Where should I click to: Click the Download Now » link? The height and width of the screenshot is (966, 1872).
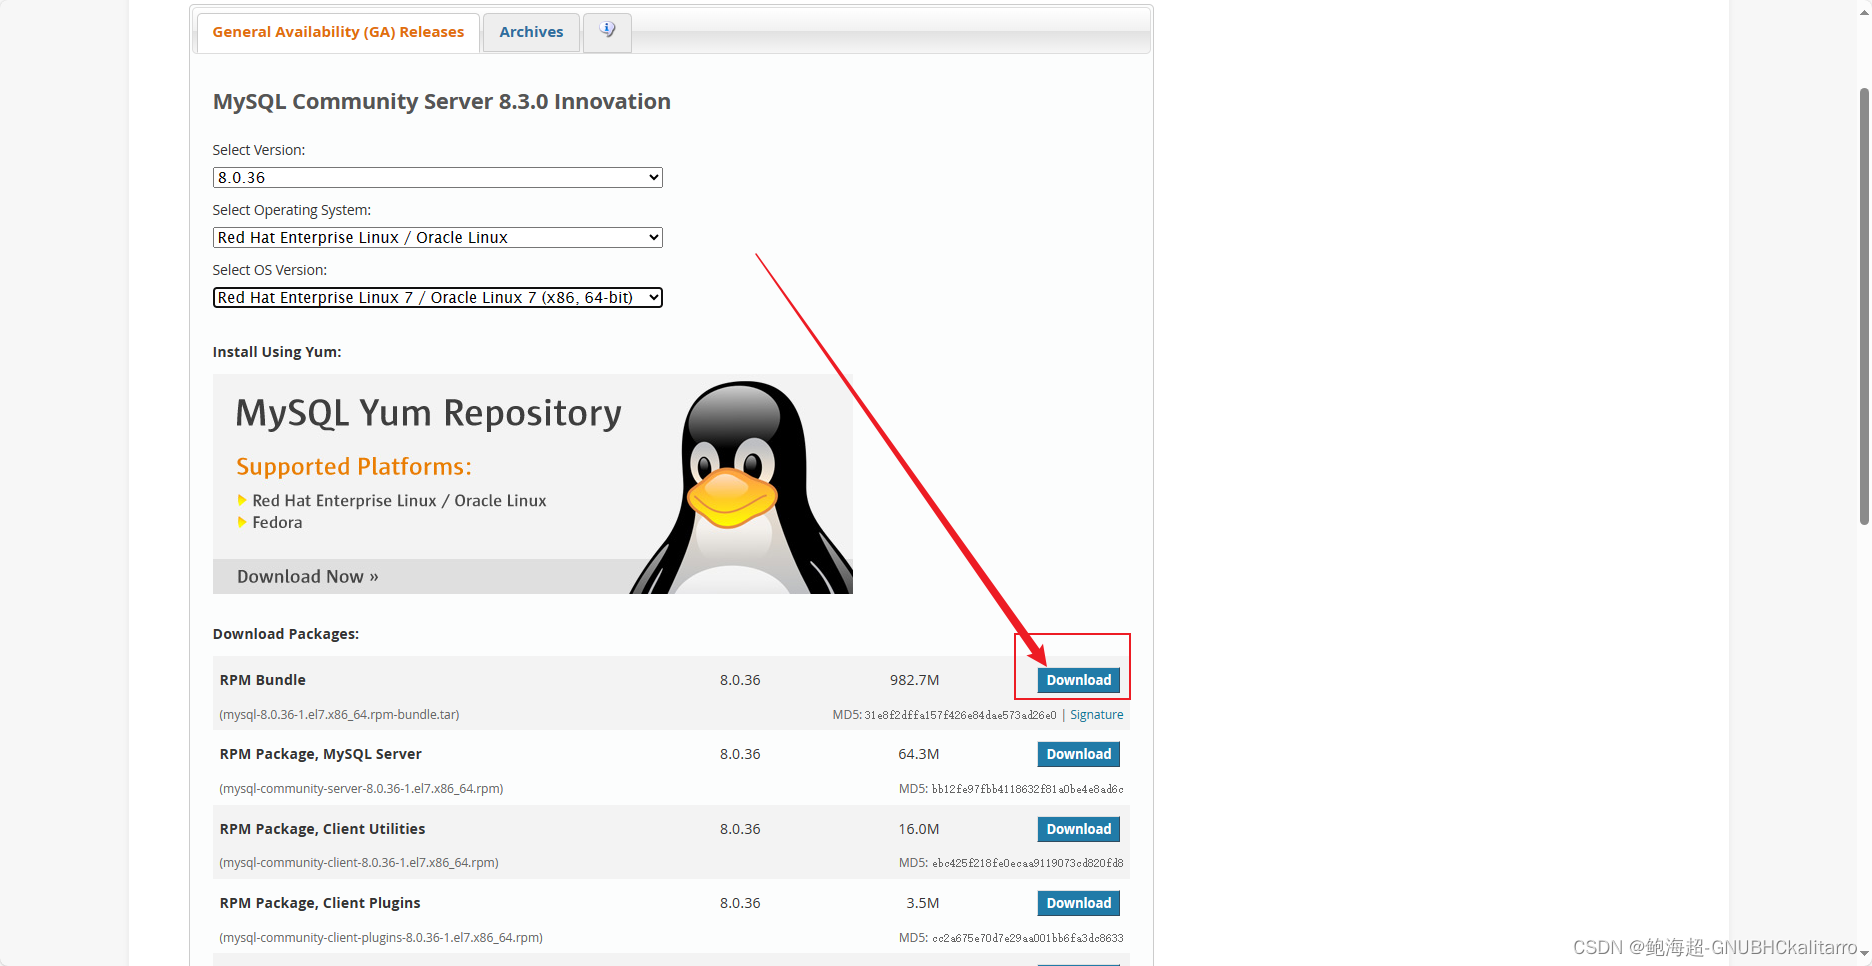[x=308, y=577]
